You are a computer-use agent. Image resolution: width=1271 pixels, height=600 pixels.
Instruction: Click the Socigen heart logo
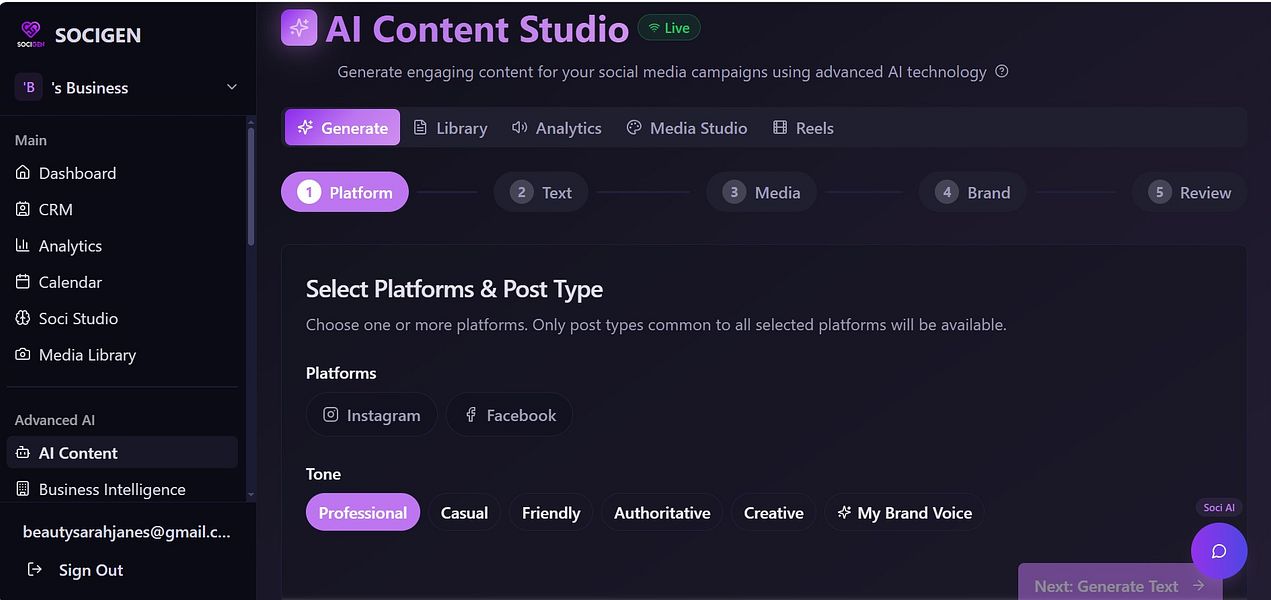point(30,35)
